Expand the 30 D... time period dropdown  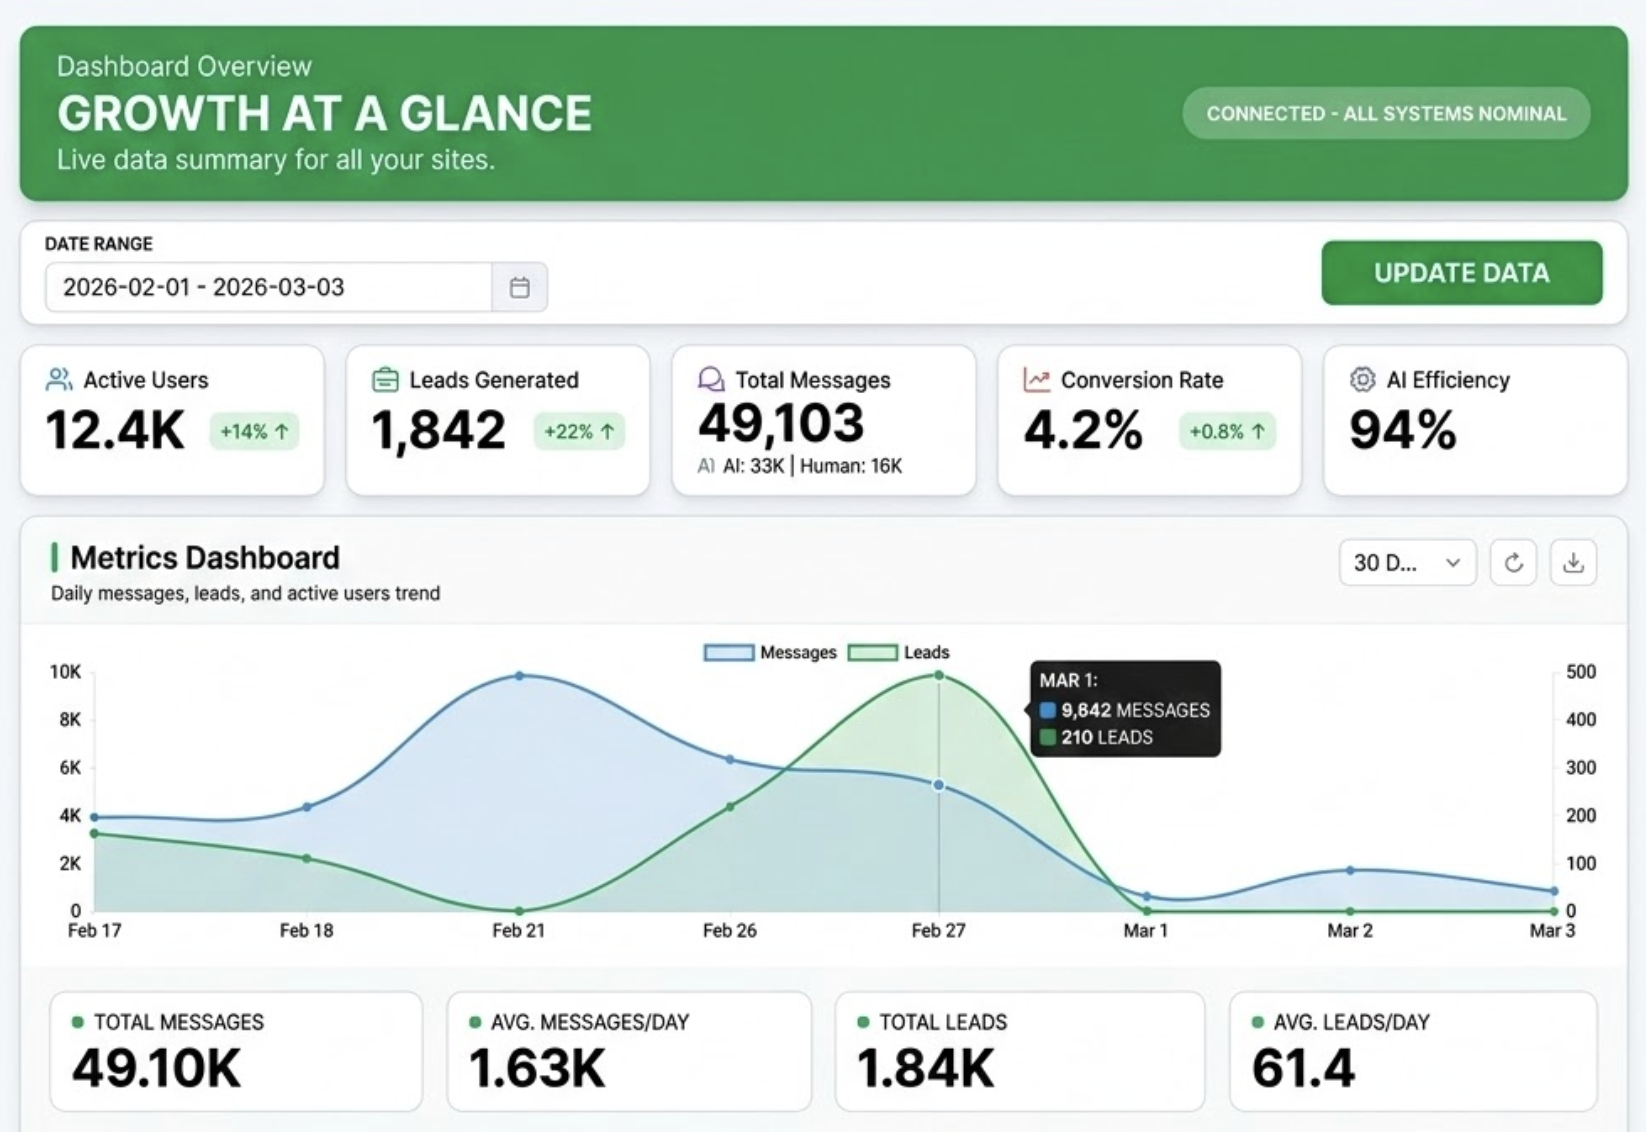(1406, 563)
